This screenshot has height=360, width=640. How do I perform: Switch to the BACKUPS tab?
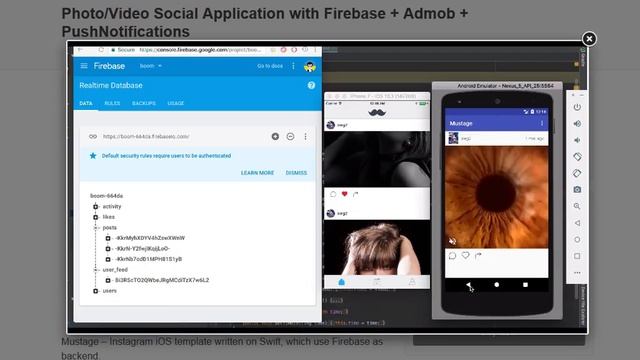click(144, 103)
